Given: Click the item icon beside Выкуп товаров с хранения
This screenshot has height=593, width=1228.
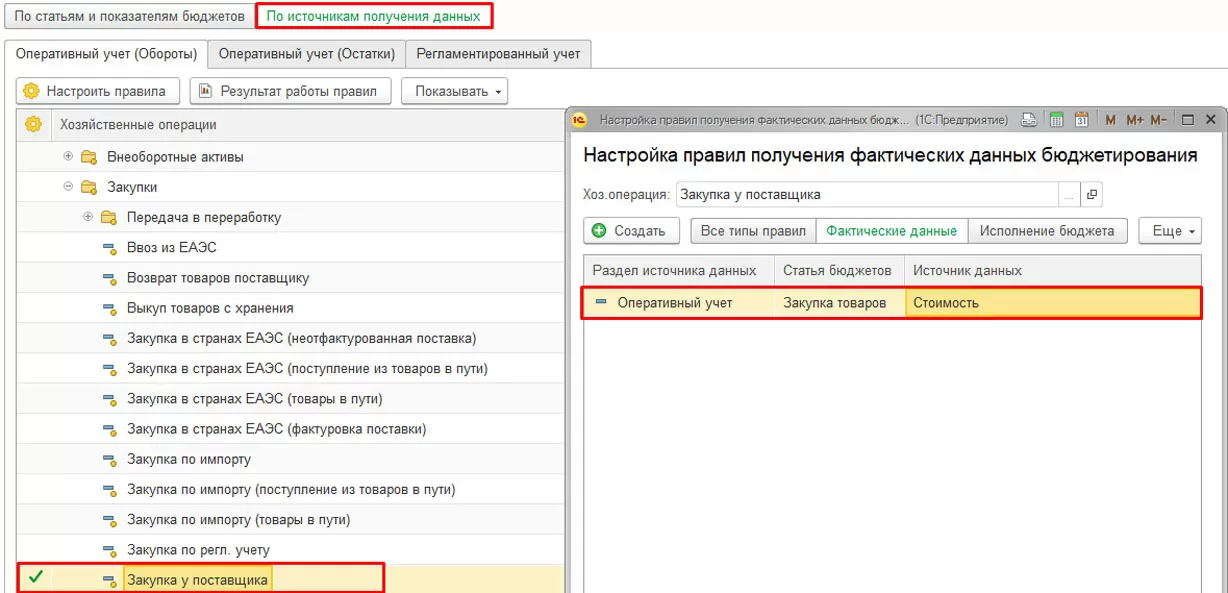Looking at the screenshot, I should [x=109, y=308].
